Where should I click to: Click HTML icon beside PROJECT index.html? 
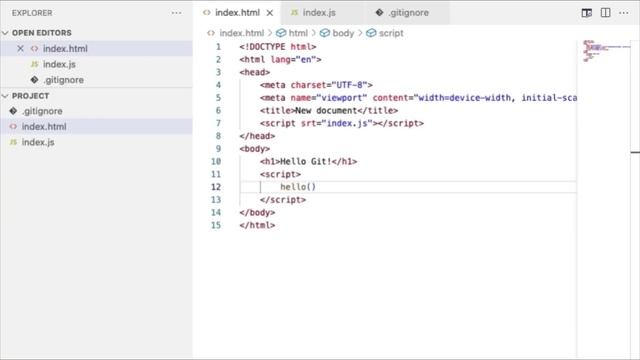(13, 127)
